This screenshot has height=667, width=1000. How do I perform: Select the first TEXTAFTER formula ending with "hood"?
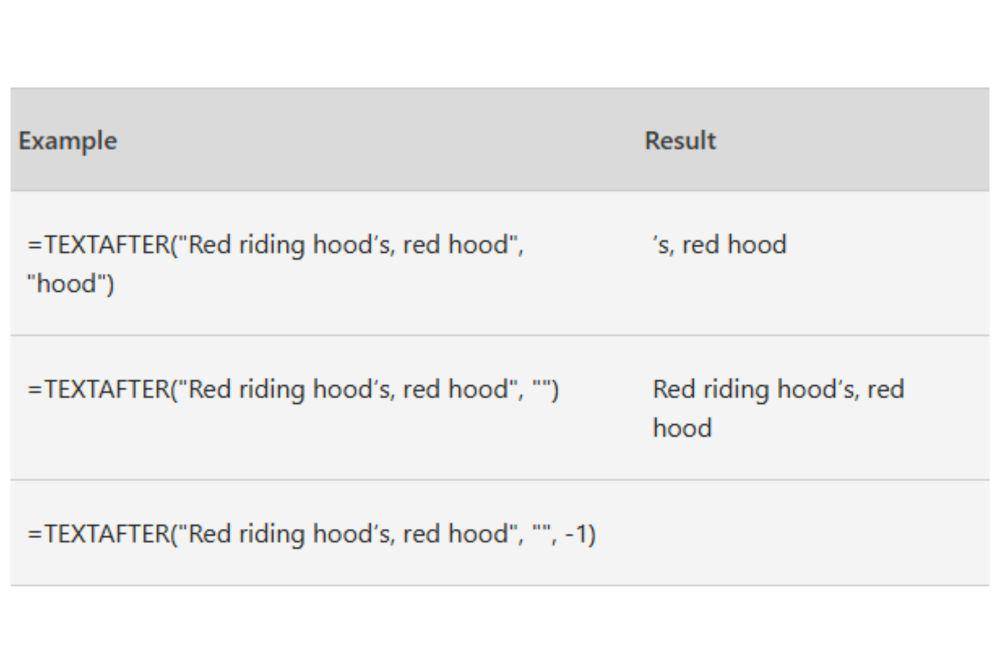tap(275, 263)
